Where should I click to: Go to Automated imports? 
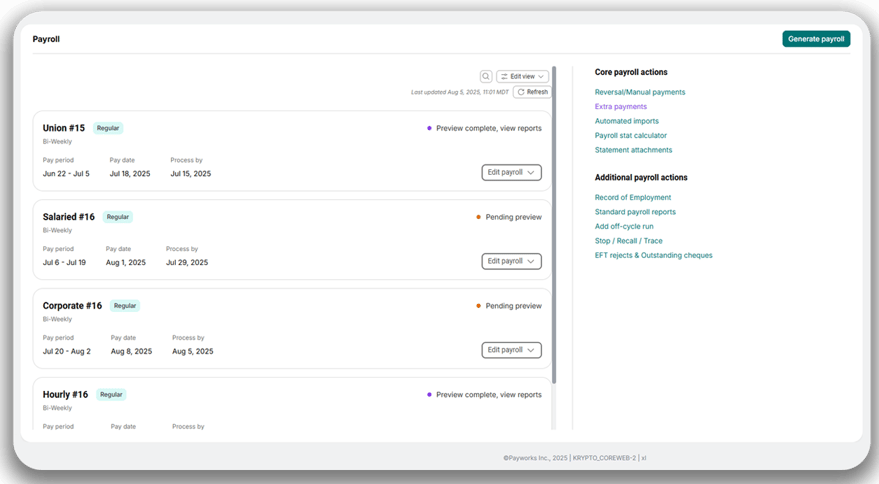tap(627, 121)
